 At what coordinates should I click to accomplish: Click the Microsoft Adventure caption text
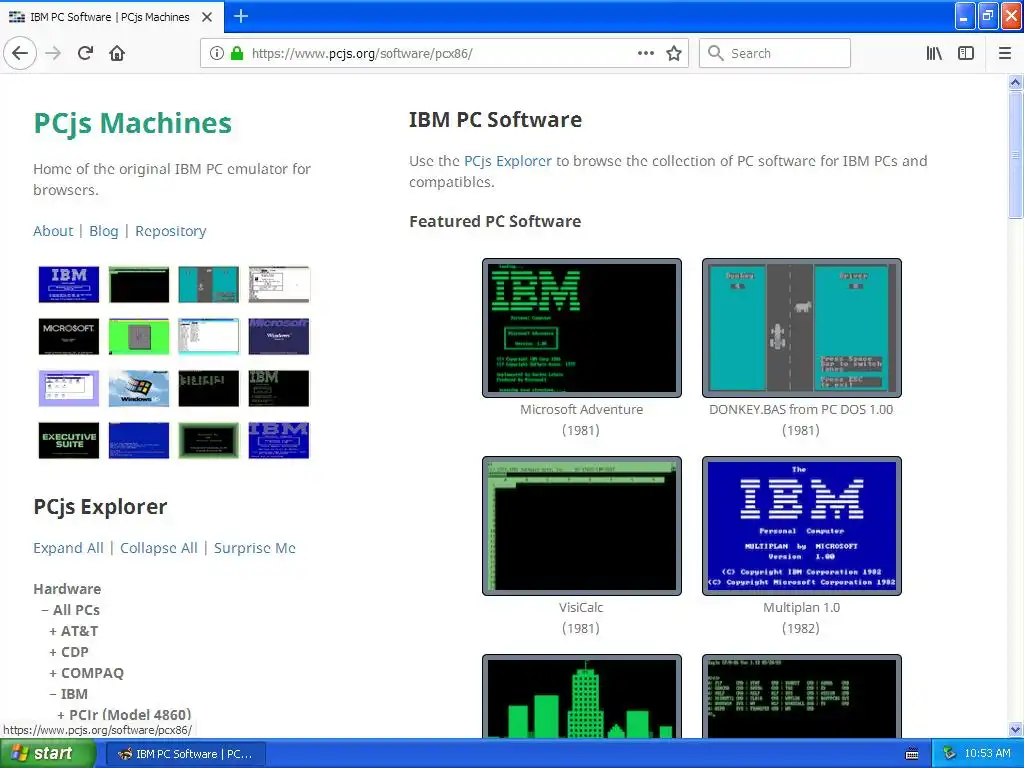(x=581, y=409)
